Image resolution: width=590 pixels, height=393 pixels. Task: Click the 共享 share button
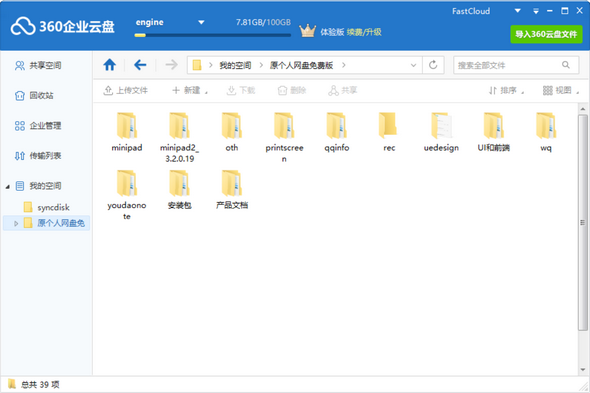click(x=342, y=90)
